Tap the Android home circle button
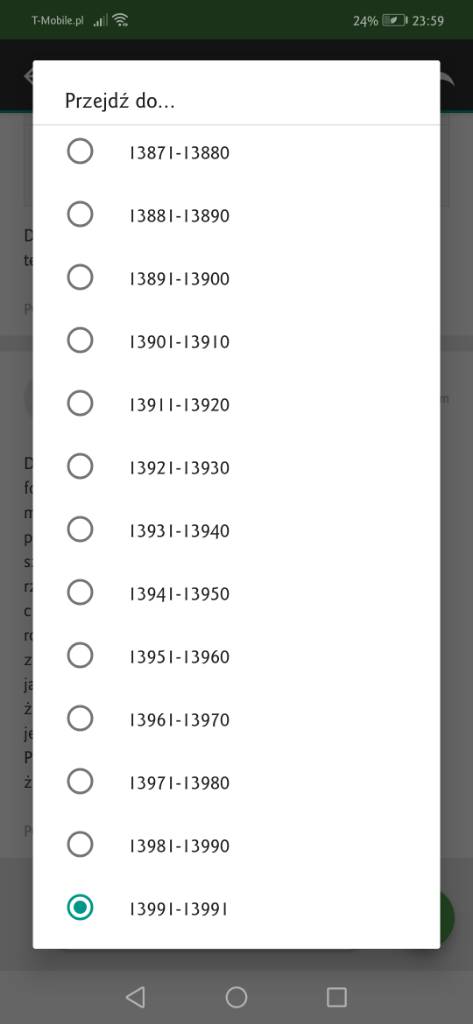This screenshot has height=1024, width=473. [x=236, y=997]
